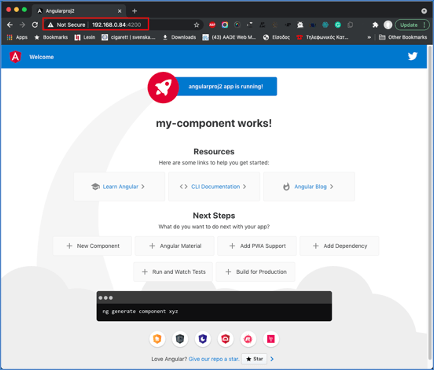434x370 pixels.
Task: Select the New Component next step
Action: (x=92, y=246)
